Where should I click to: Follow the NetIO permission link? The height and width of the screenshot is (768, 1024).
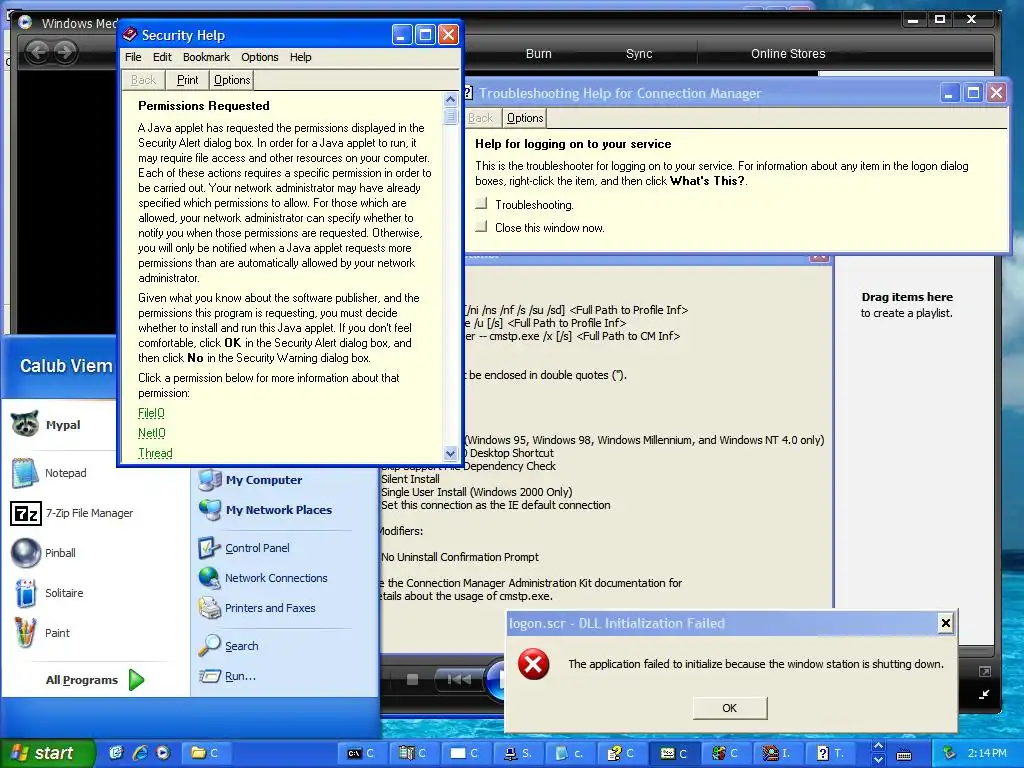tap(152, 433)
